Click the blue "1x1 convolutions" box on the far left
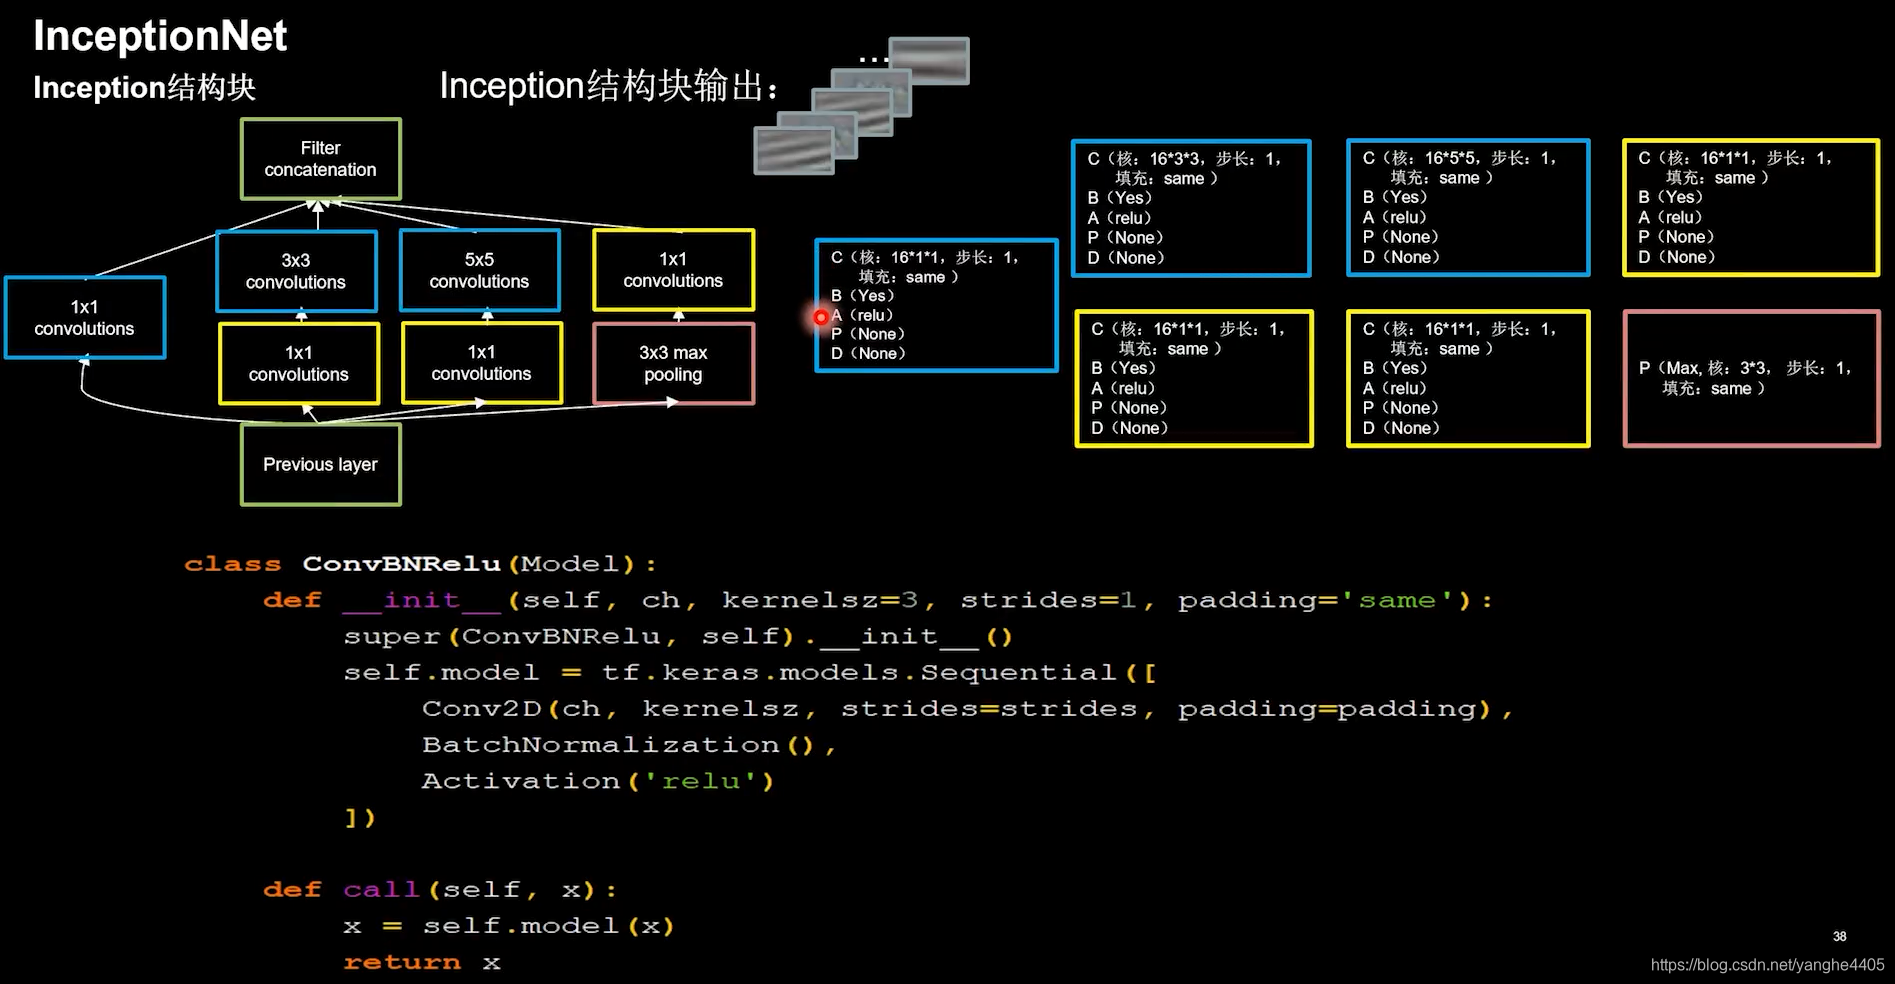Screen dimensions: 1895x984 pyautogui.click(x=85, y=318)
